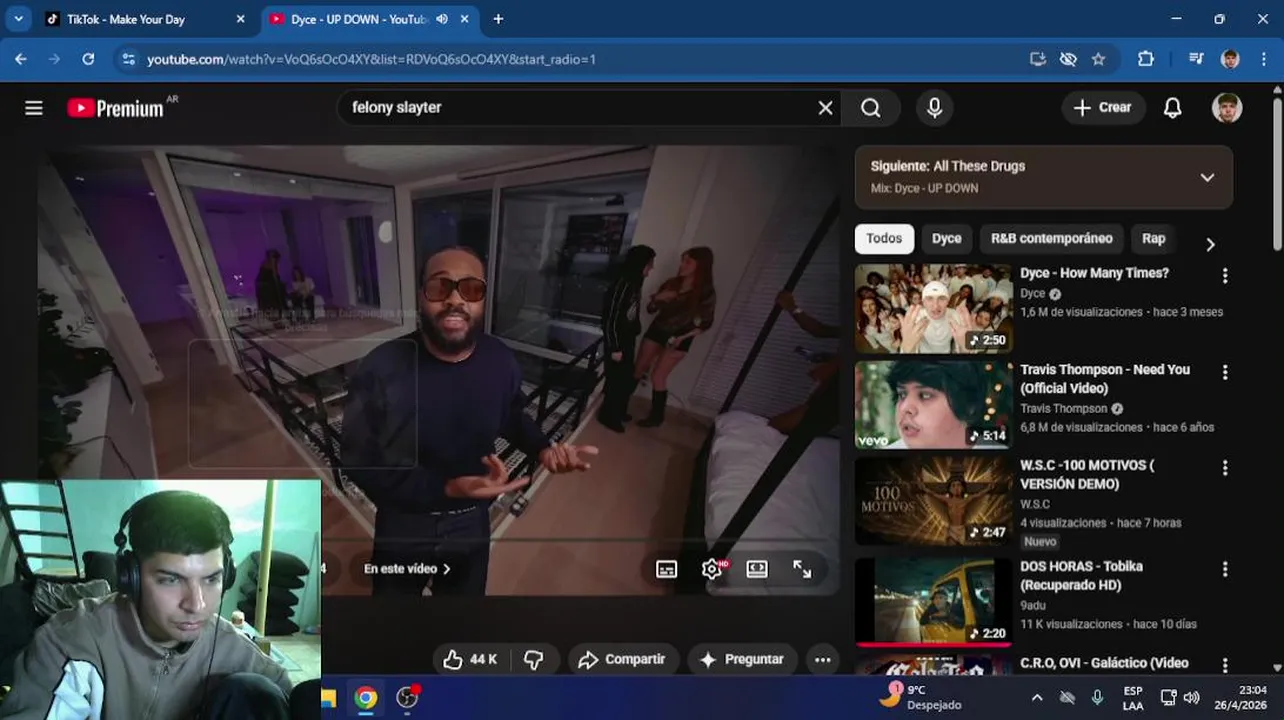Show more filter chips with right arrow
Image resolution: width=1284 pixels, height=720 pixels.
point(1210,244)
